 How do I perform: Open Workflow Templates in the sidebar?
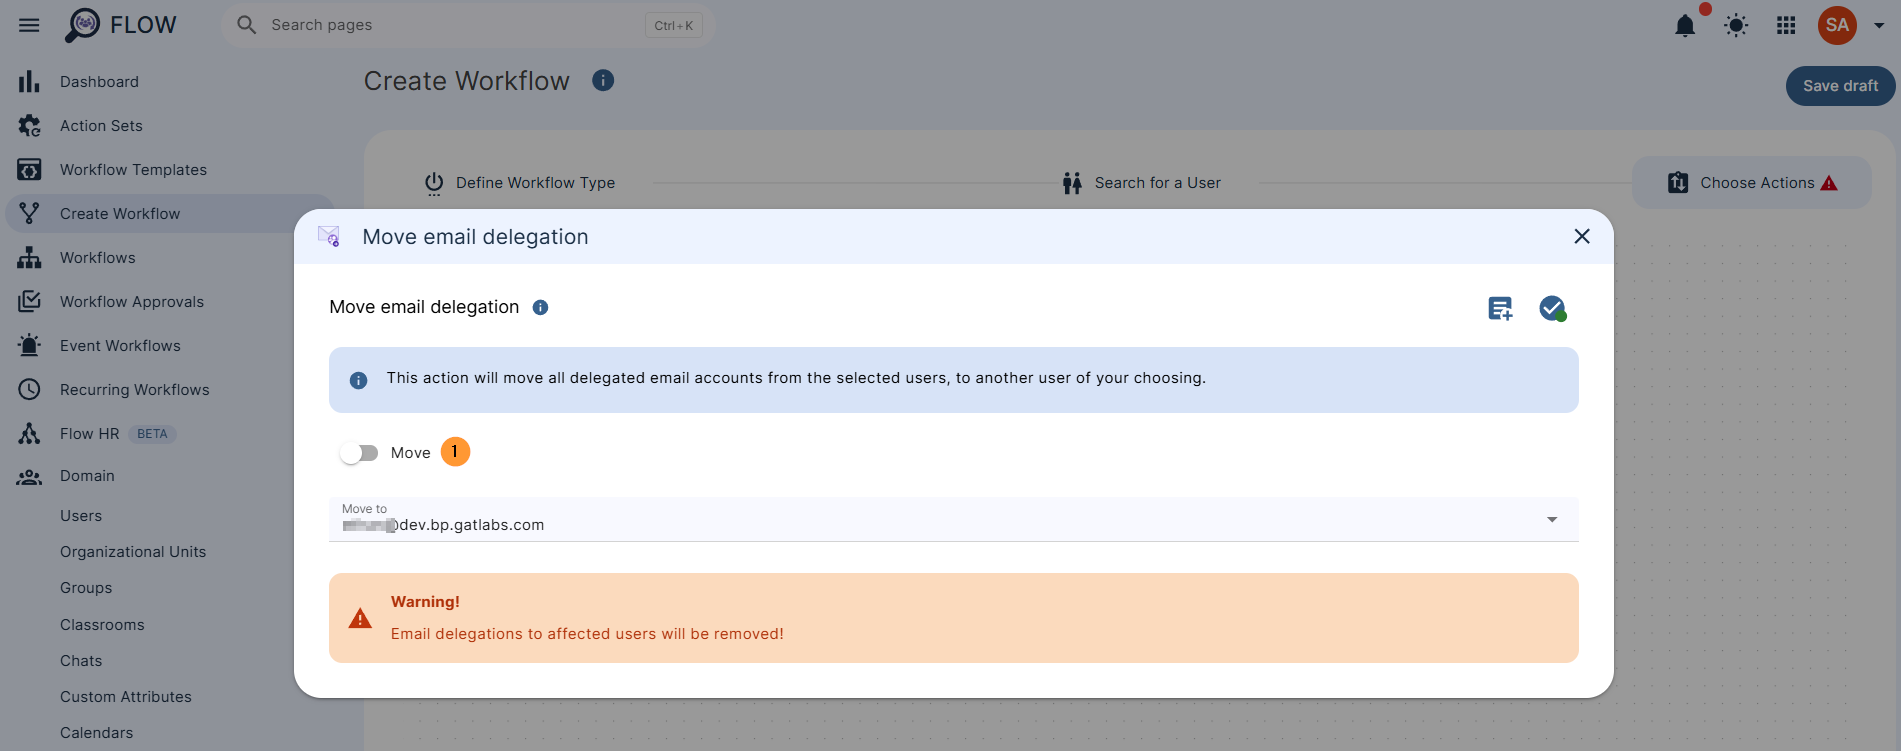[133, 170]
